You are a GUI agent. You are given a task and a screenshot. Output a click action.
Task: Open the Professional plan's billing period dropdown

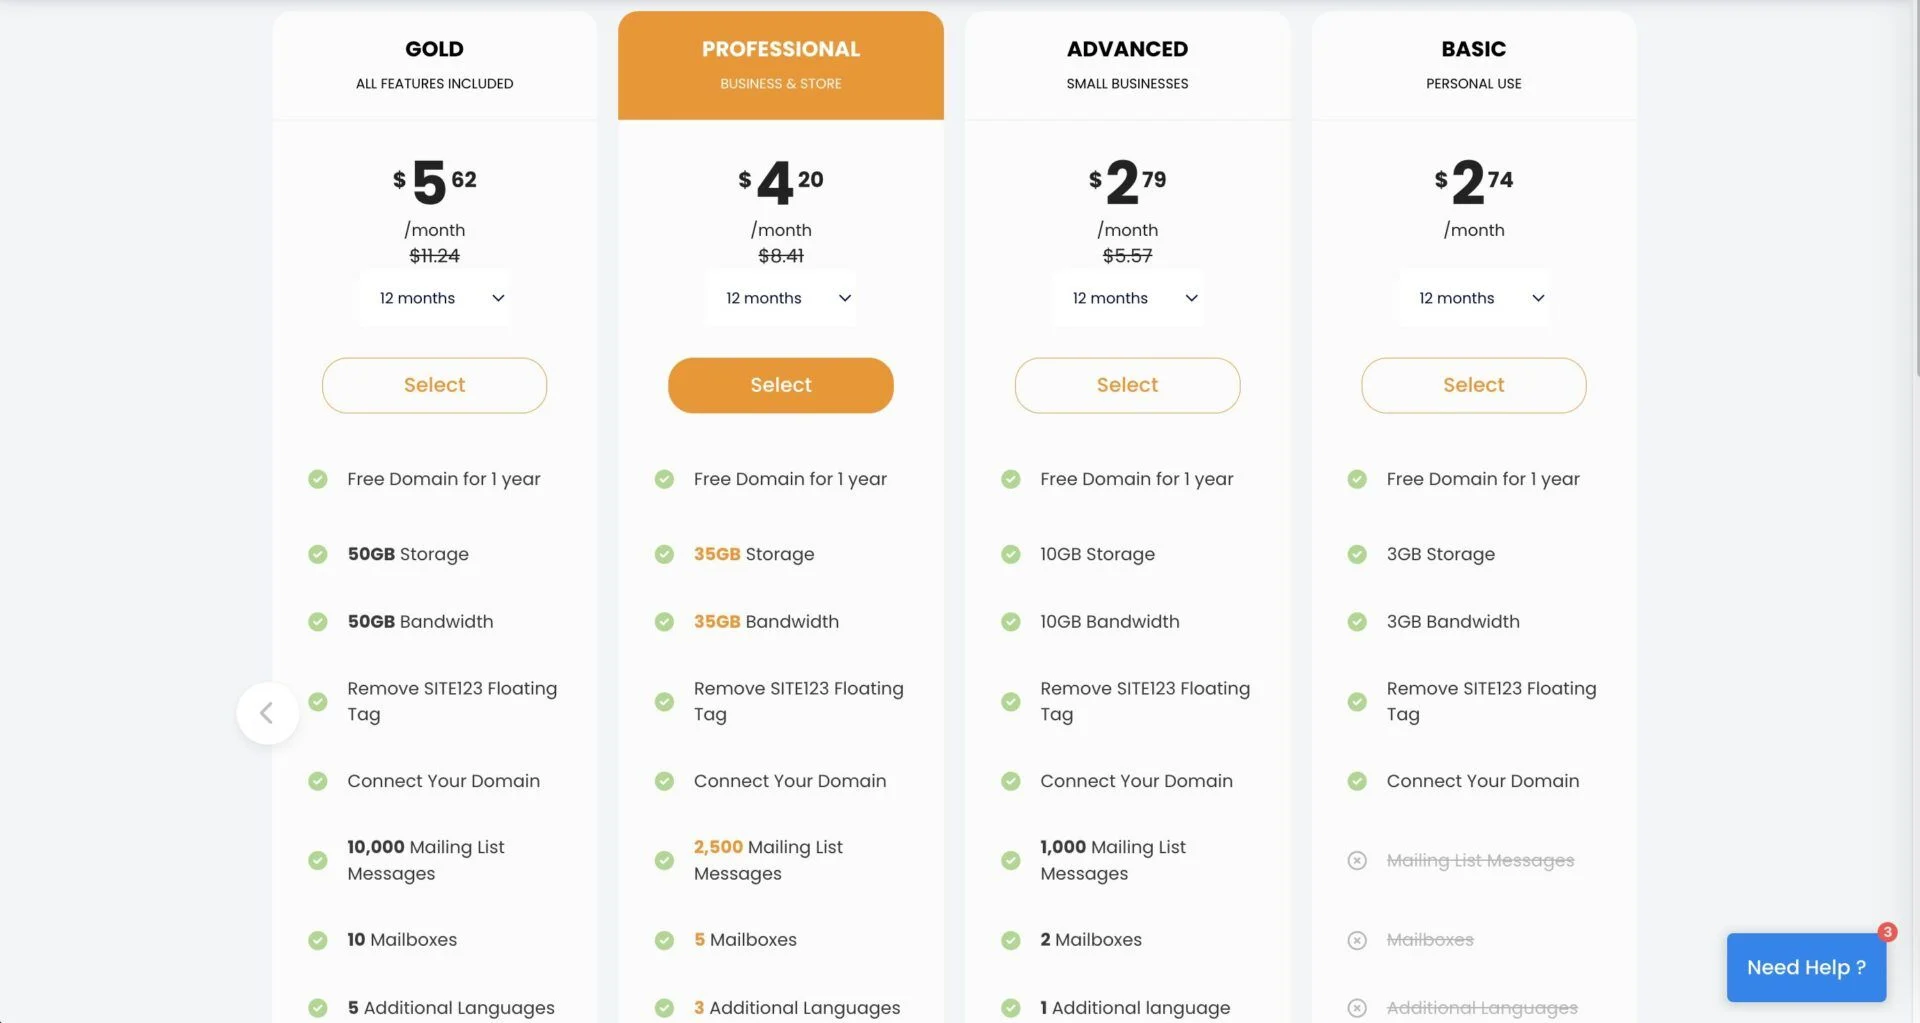(x=781, y=297)
